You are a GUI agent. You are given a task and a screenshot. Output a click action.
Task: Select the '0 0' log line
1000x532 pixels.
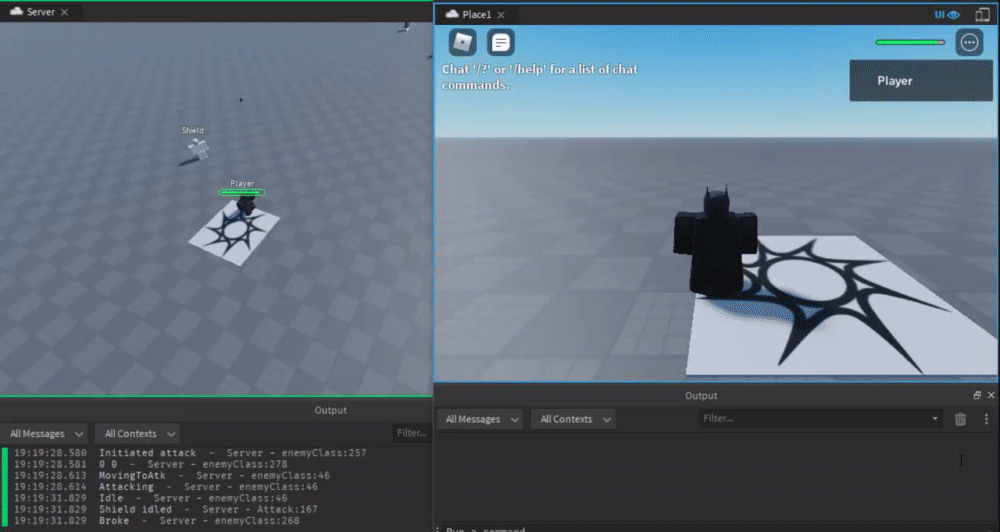(x=151, y=464)
